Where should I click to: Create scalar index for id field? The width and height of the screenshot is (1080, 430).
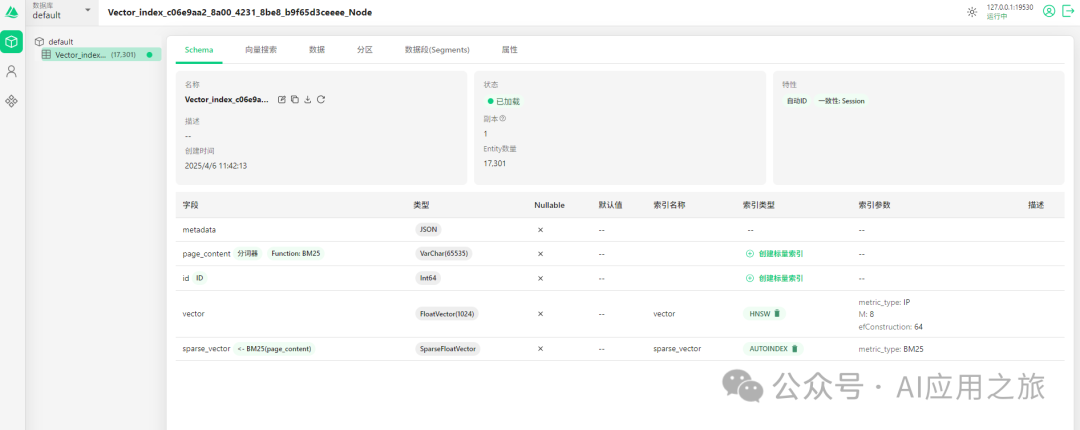pos(775,278)
